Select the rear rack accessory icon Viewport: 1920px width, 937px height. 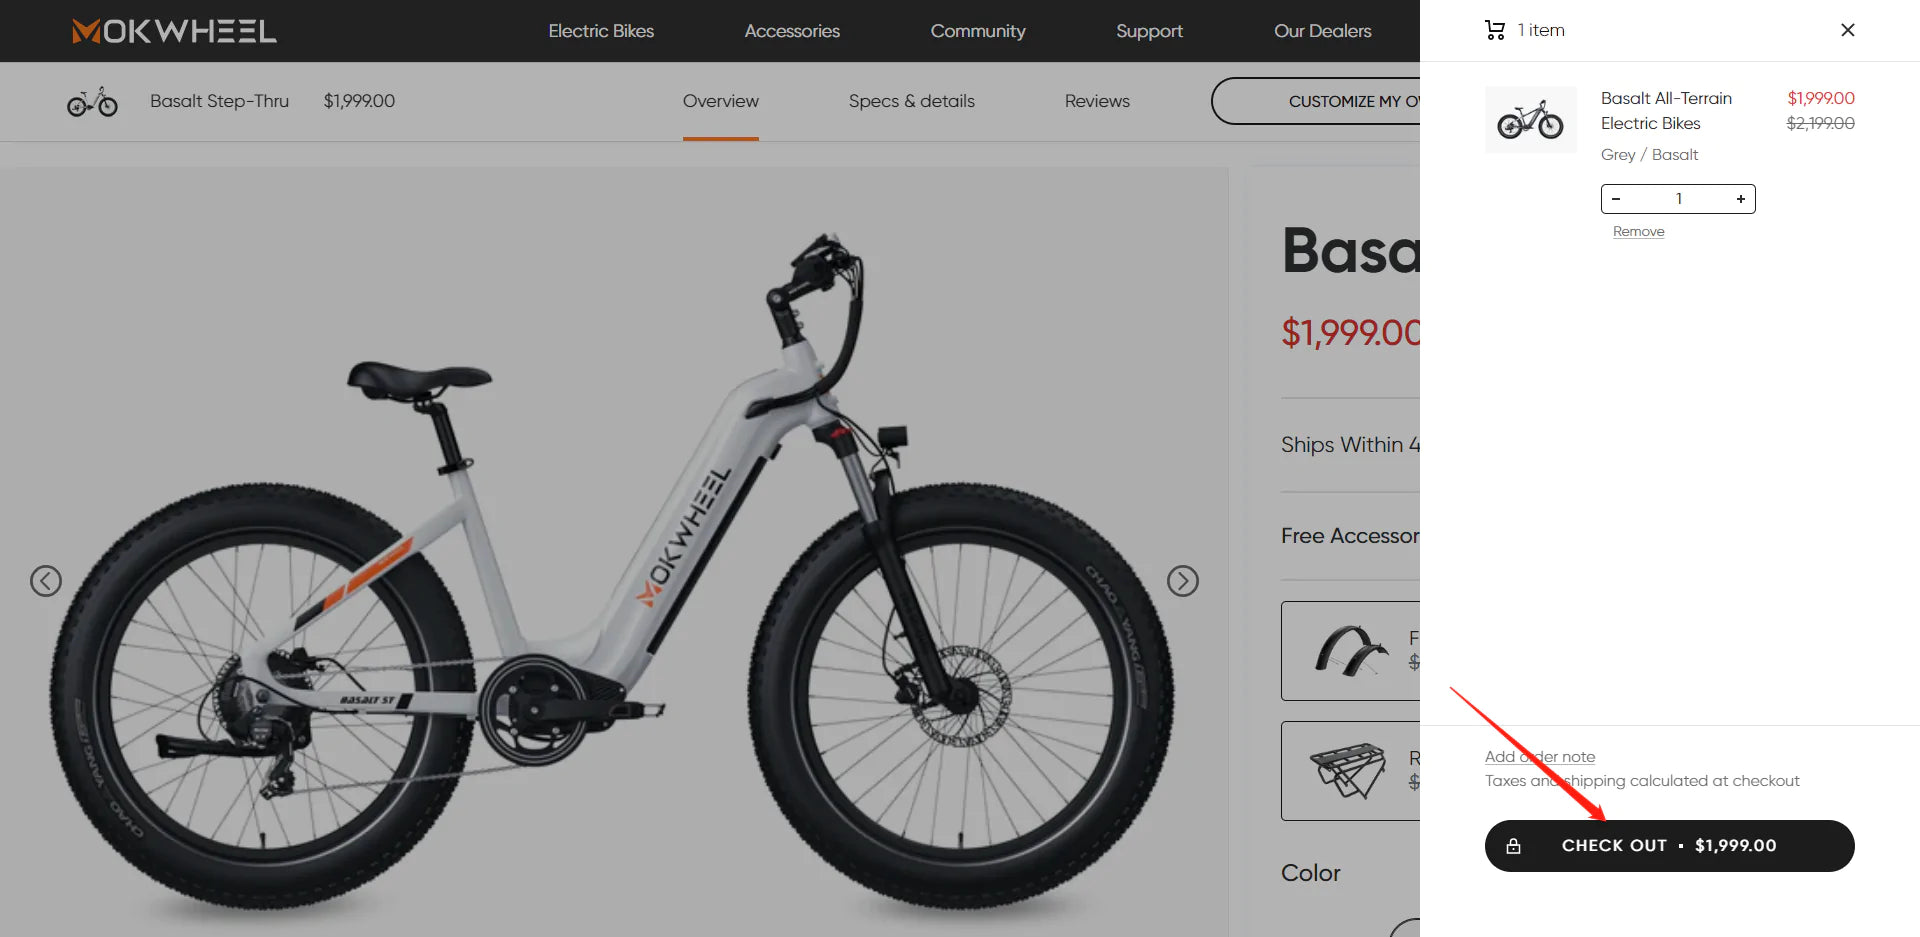point(1348,770)
